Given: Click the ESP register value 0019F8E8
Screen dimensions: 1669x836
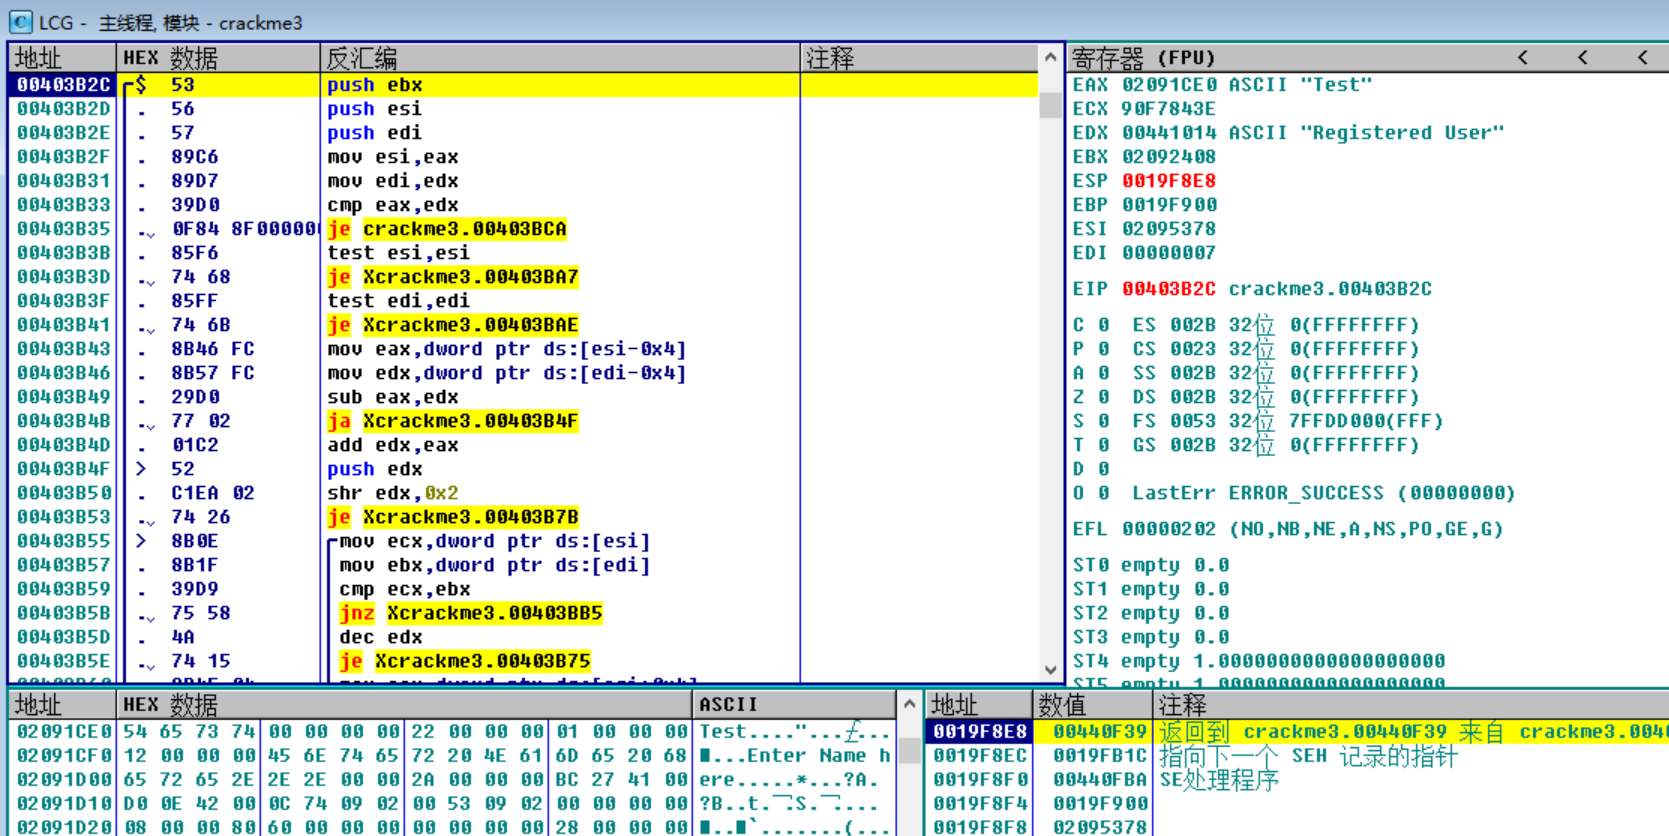Looking at the screenshot, I should (1169, 181).
